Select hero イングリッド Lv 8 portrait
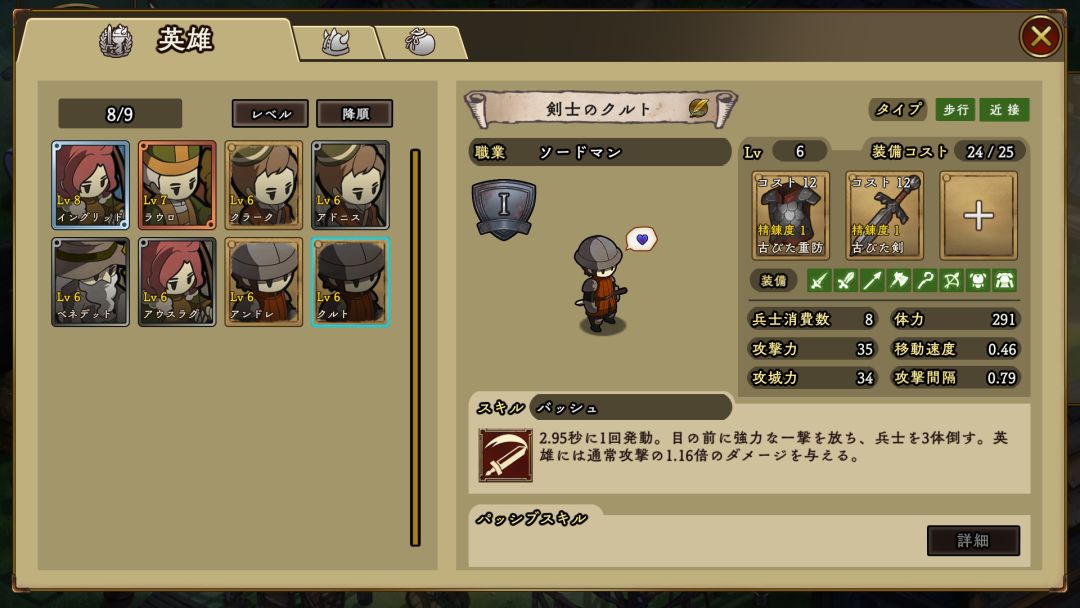 pyautogui.click(x=90, y=185)
